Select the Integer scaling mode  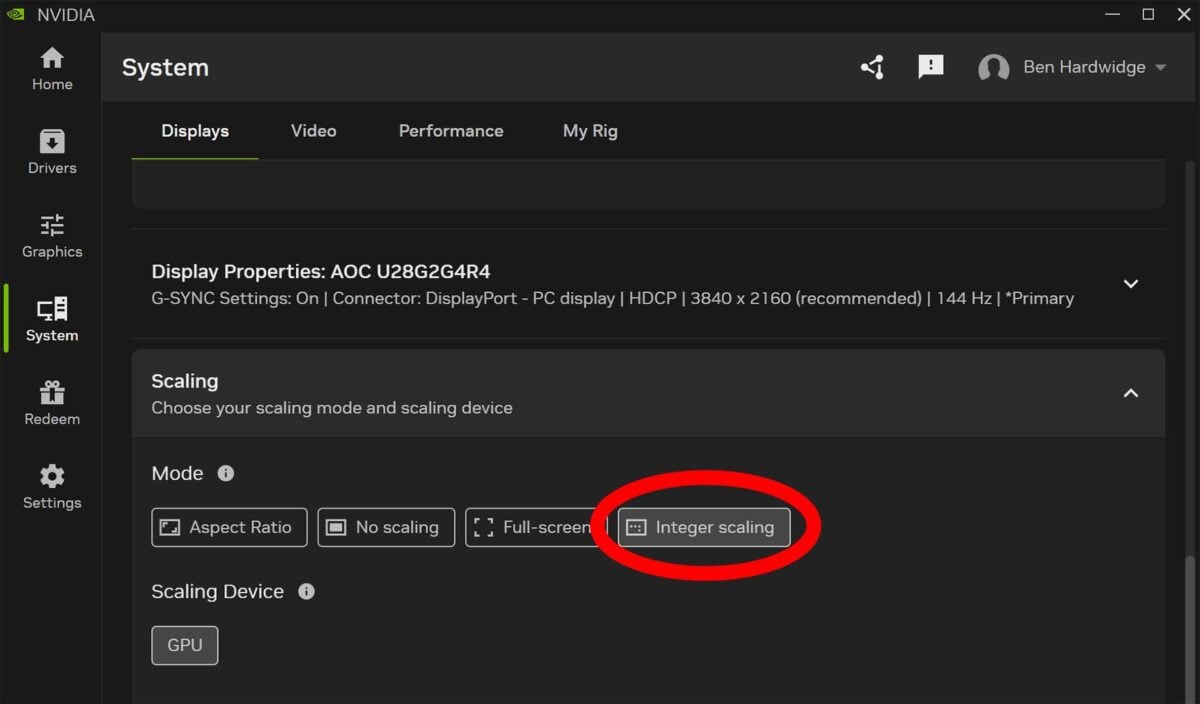click(x=702, y=527)
